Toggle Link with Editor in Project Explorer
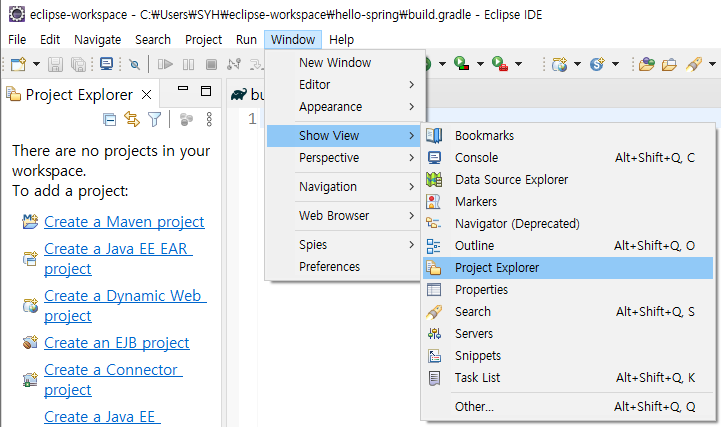The width and height of the screenshot is (721, 427). click(x=132, y=120)
